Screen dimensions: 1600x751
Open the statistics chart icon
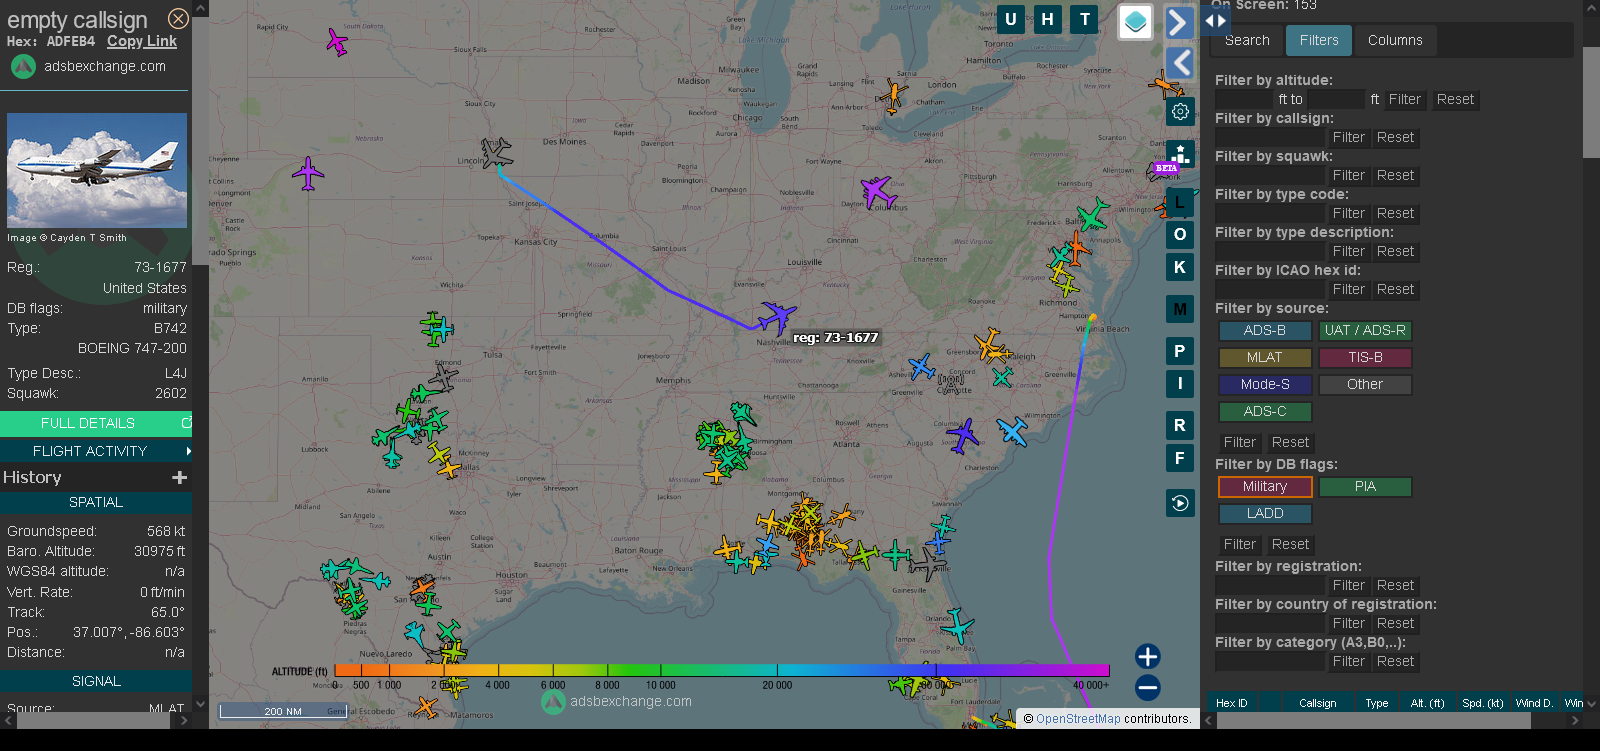tap(1180, 153)
